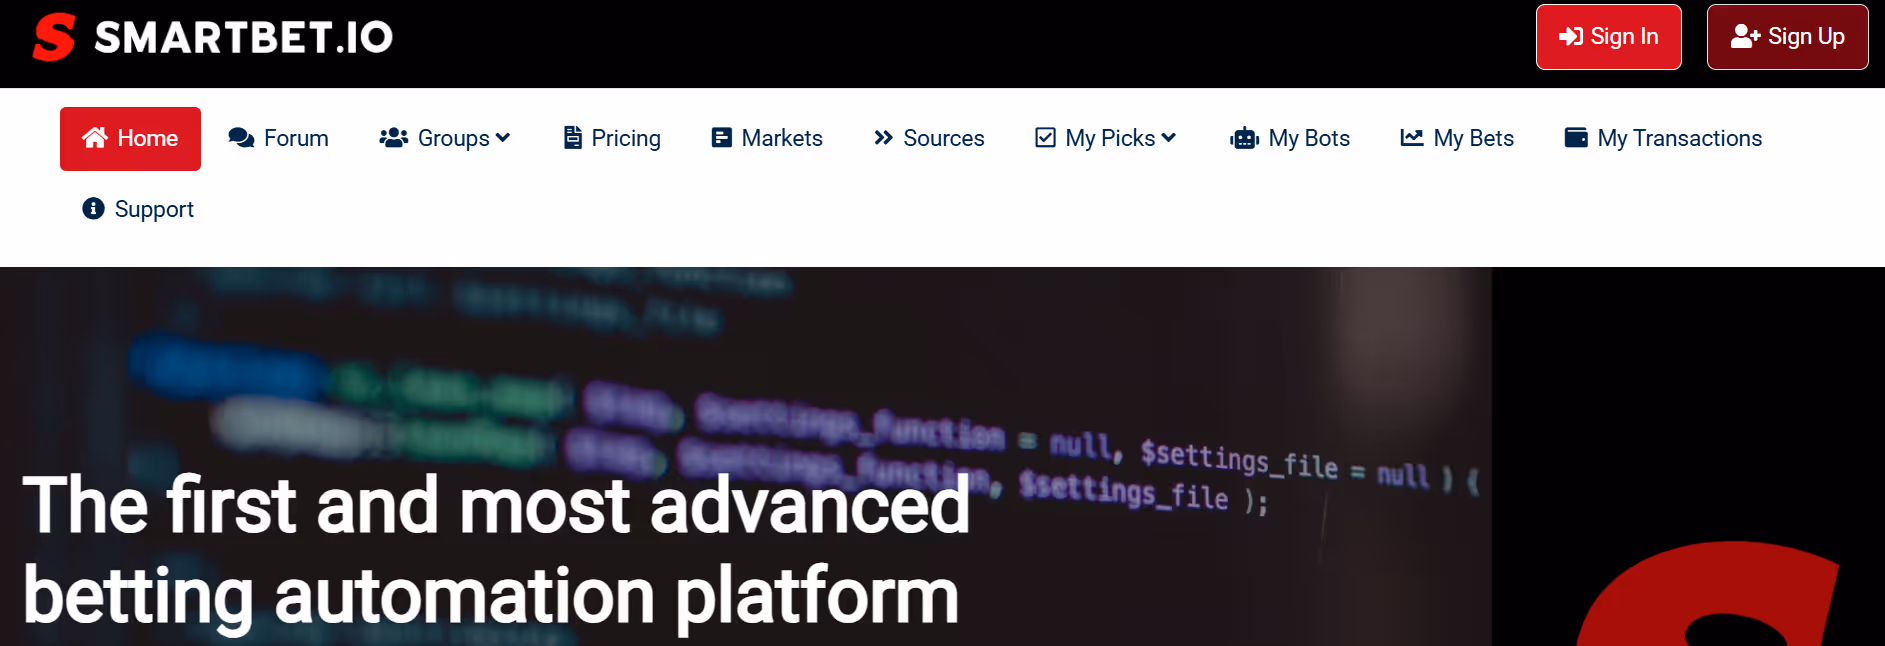
Task: Open the Groups menu
Action: pos(445,139)
